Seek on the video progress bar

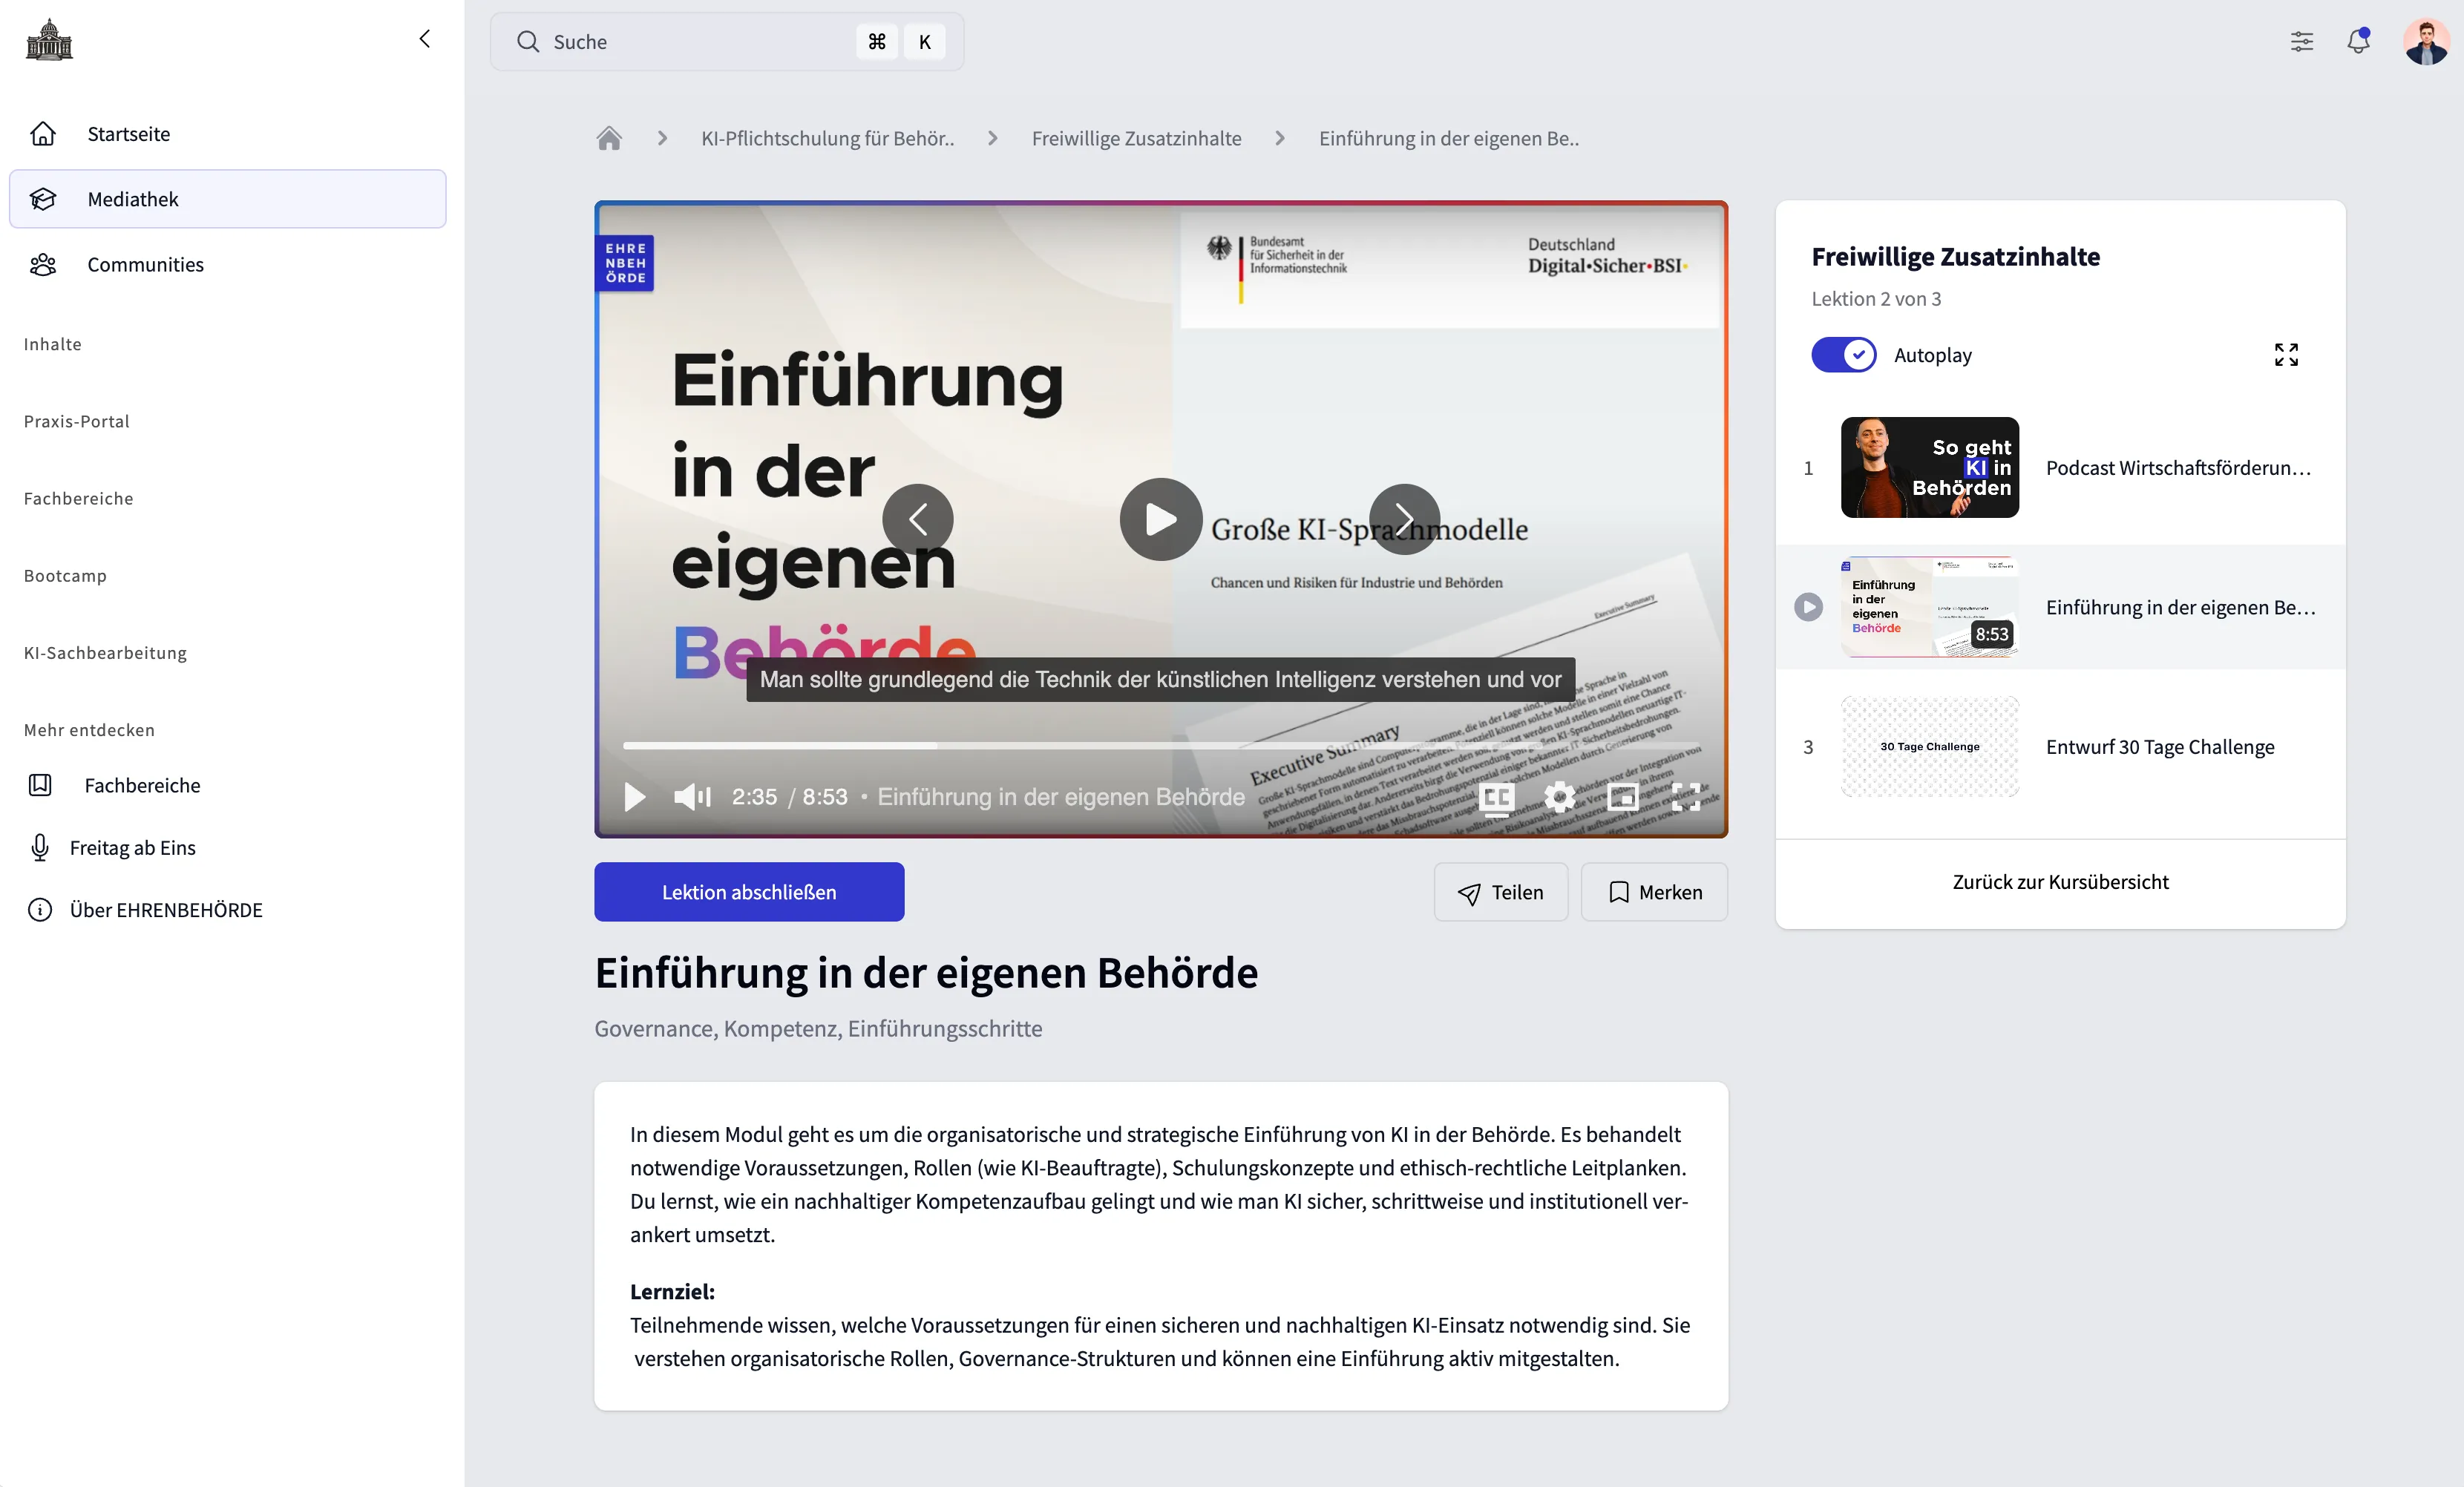(1160, 746)
